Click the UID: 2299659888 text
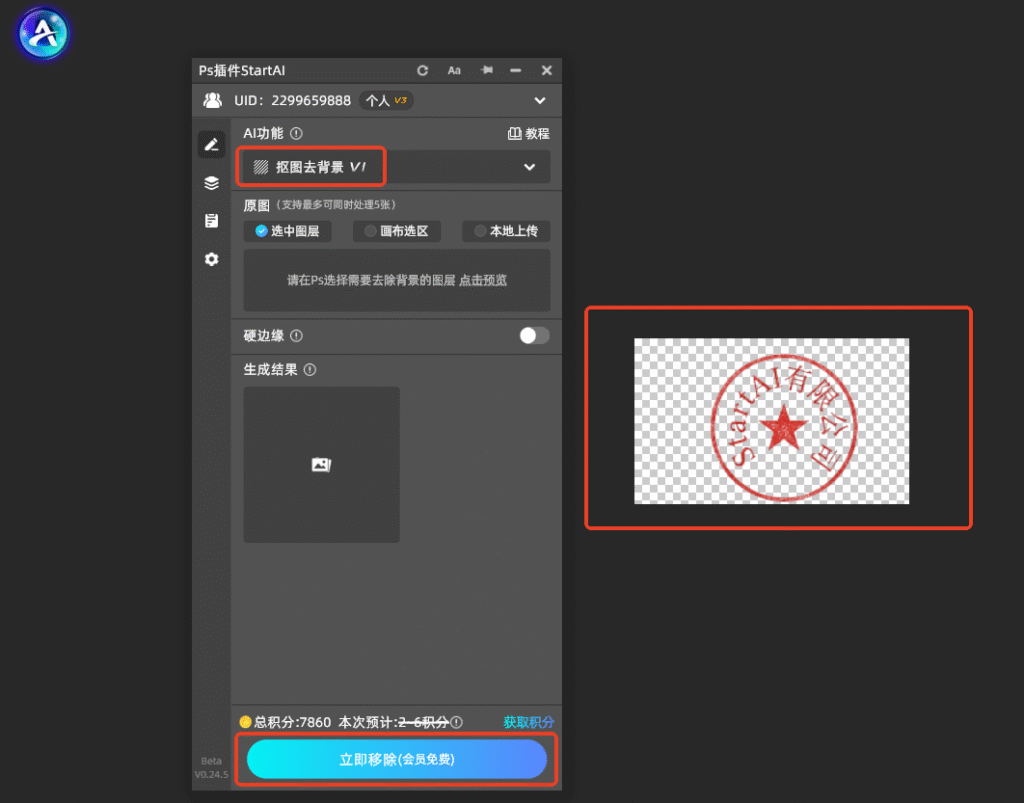Image resolution: width=1024 pixels, height=803 pixels. point(292,101)
